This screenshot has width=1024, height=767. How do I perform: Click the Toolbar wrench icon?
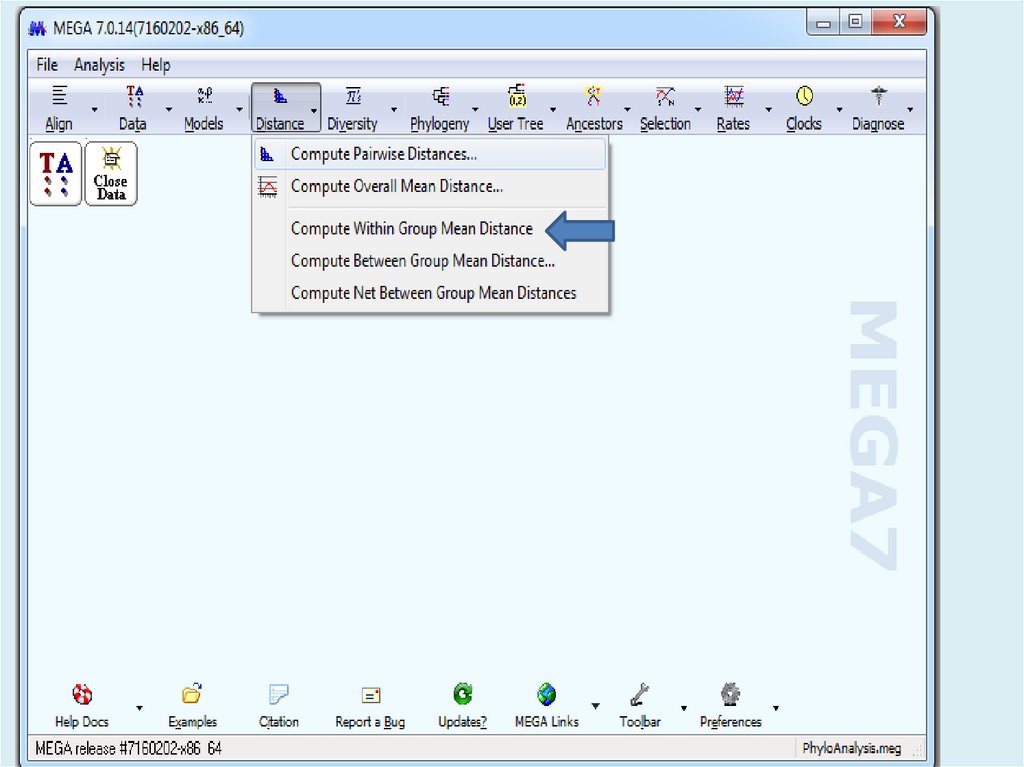[x=639, y=694]
